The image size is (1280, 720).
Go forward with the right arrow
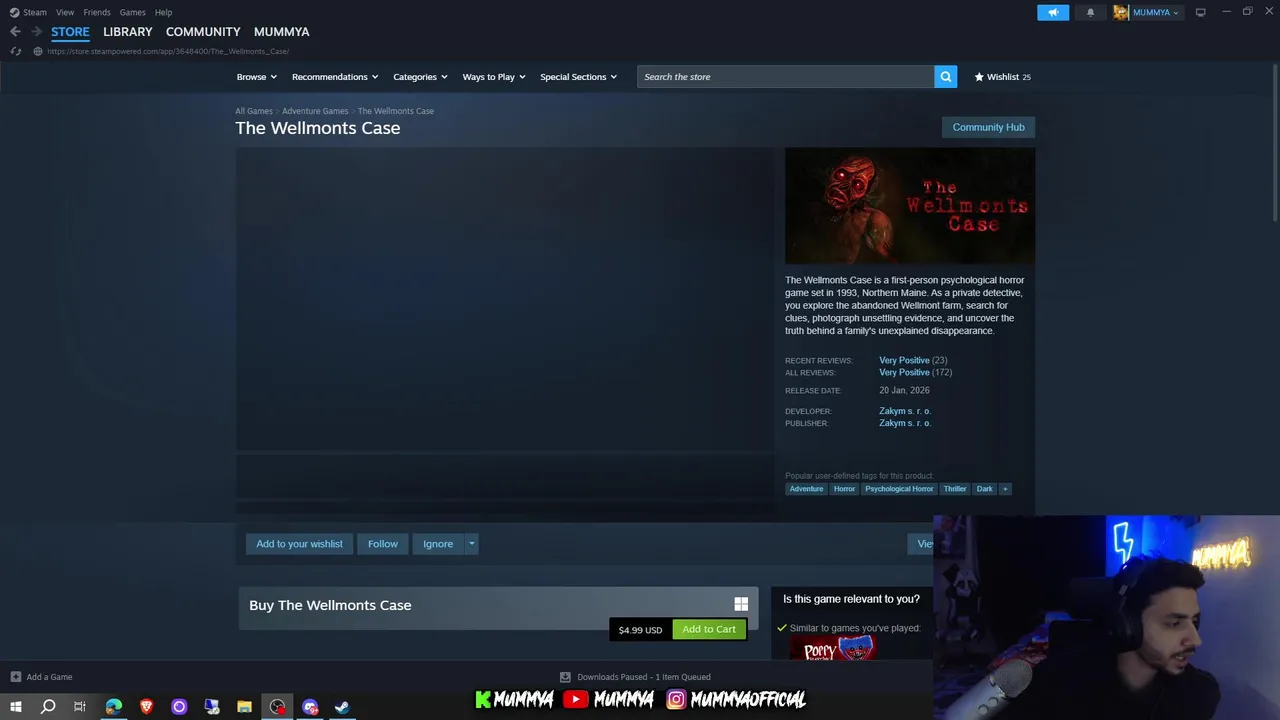(x=36, y=32)
